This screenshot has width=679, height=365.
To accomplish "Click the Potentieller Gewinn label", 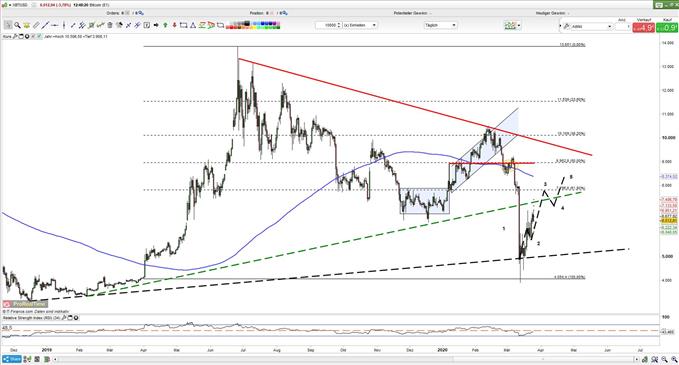I will (x=410, y=13).
